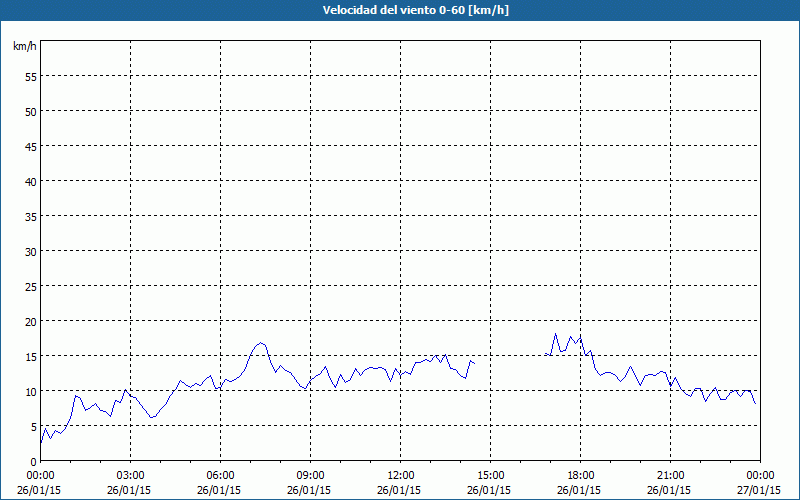Click the chart title "Velocidad del viento 0-60 [km/h]"
The image size is (800, 500).
pyautogui.click(x=399, y=11)
